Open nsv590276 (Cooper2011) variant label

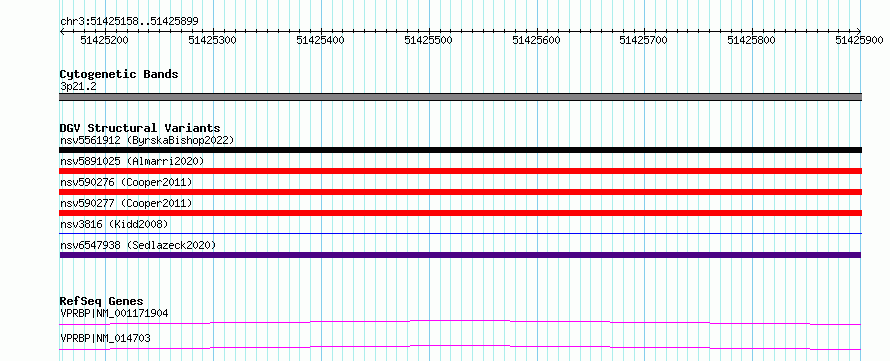click(x=126, y=182)
